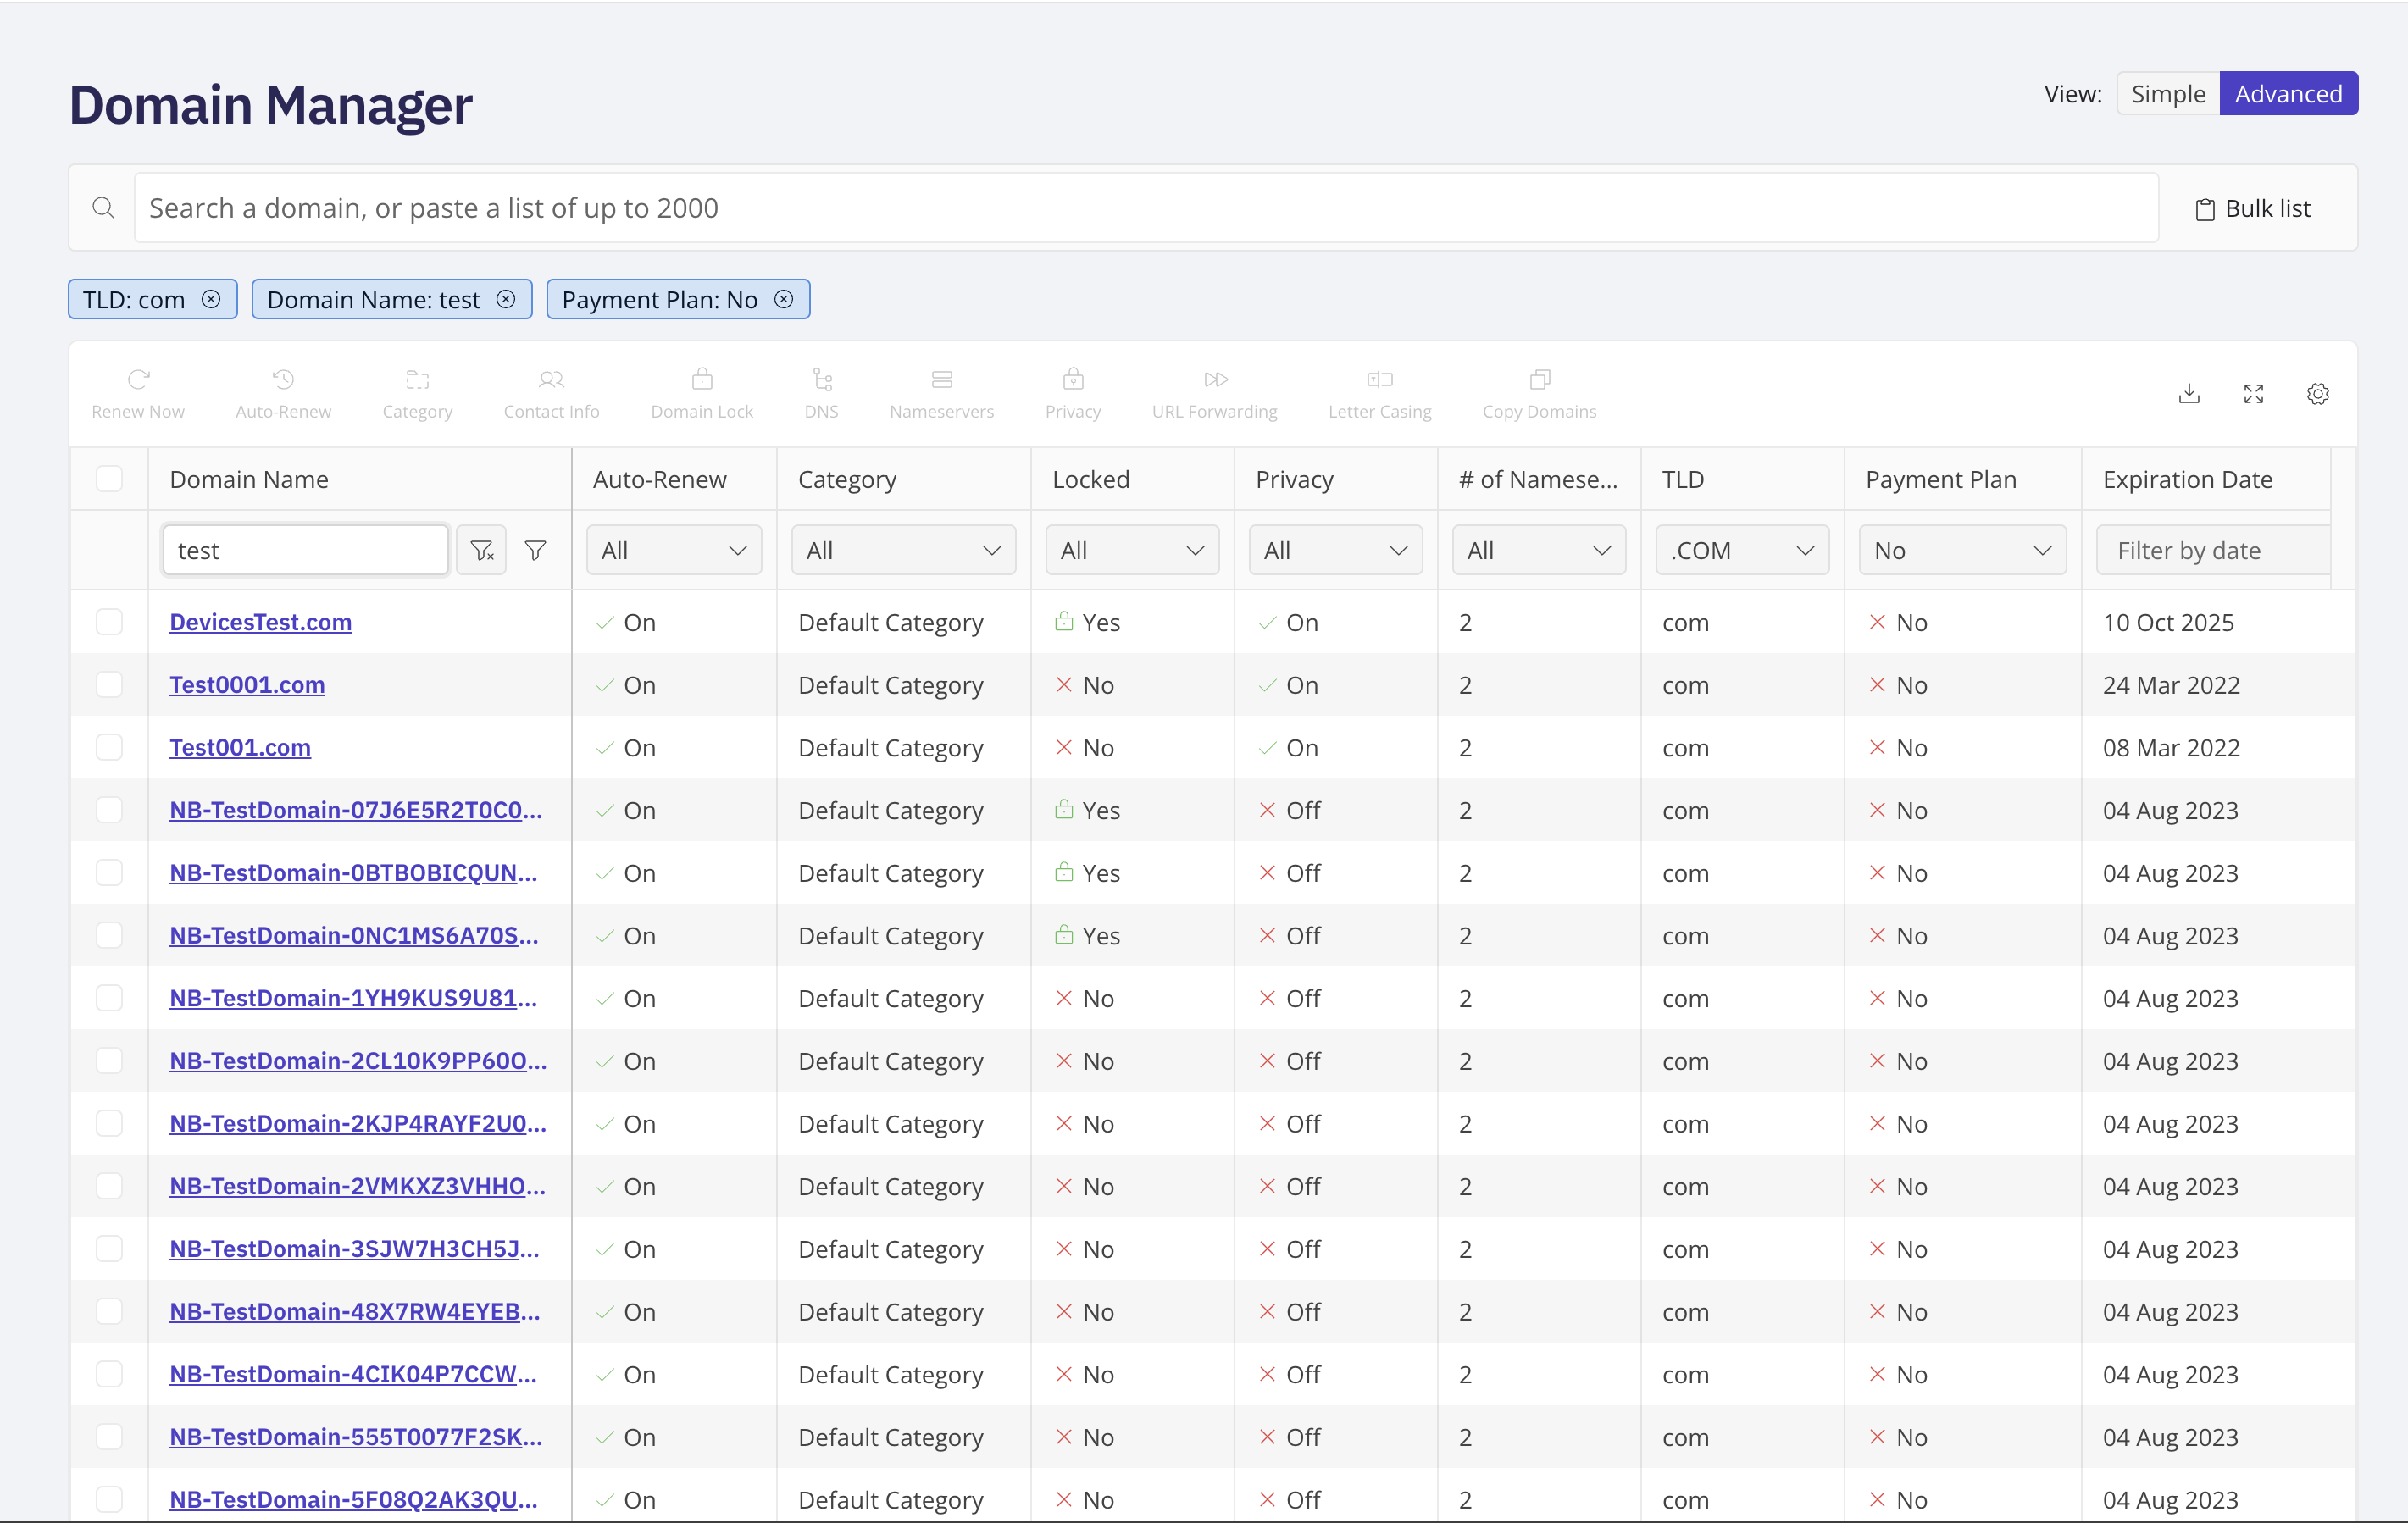Open Contact Info from the toolbar
This screenshot has height=1523, width=2408.
click(551, 394)
